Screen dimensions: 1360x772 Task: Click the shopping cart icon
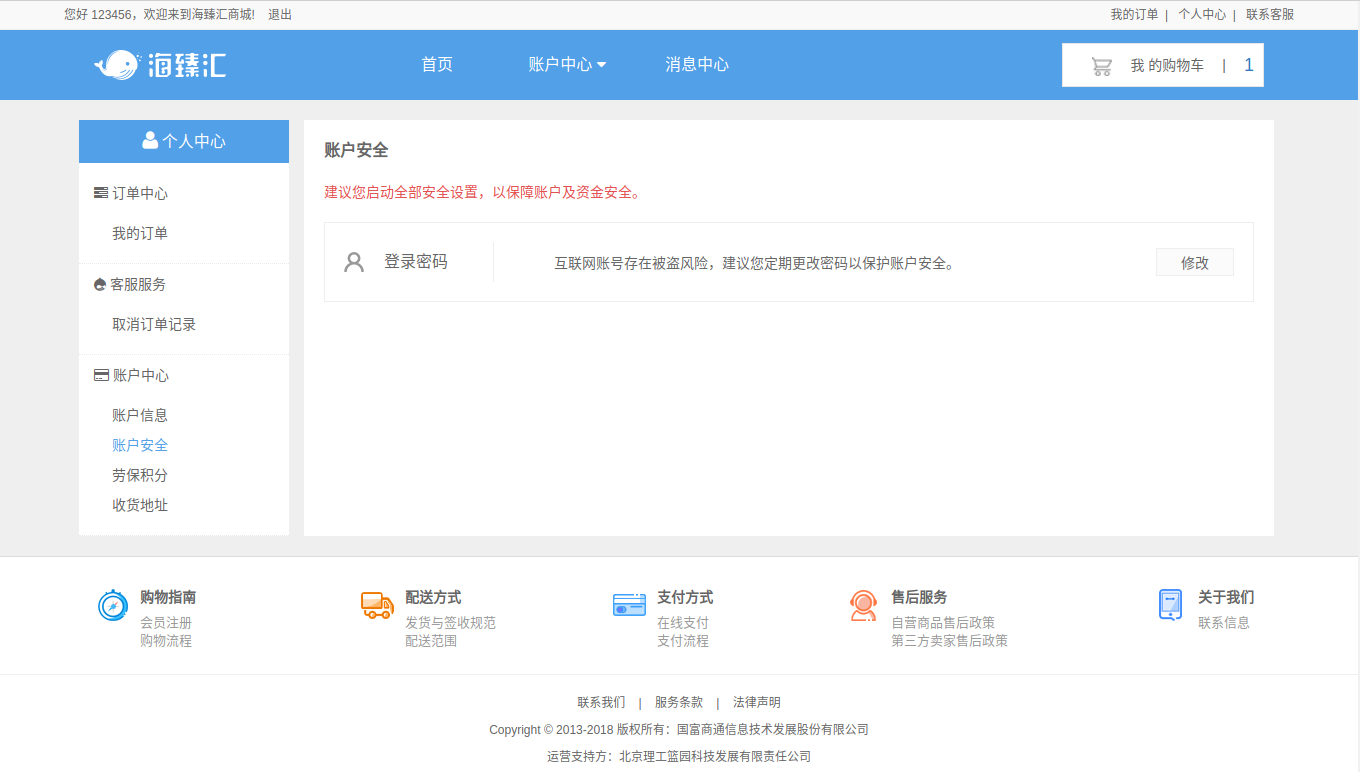pos(1101,66)
